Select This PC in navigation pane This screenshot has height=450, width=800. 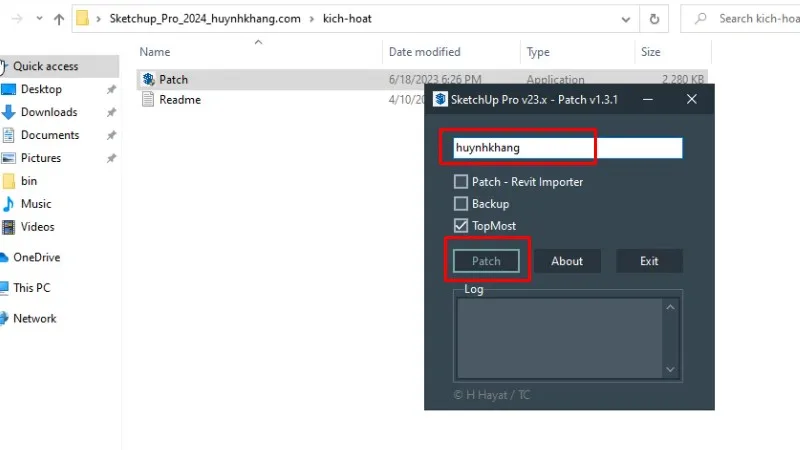tap(31, 288)
